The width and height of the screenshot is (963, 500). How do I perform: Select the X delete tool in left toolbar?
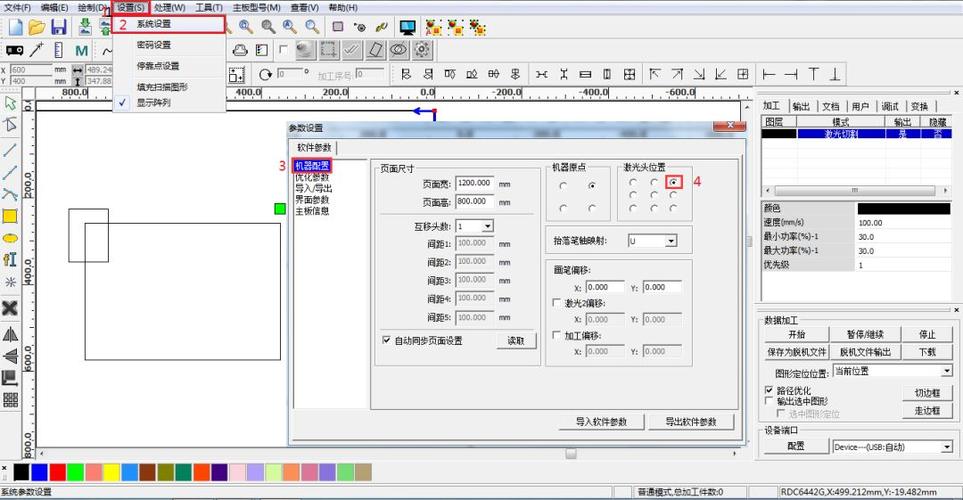pos(10,308)
